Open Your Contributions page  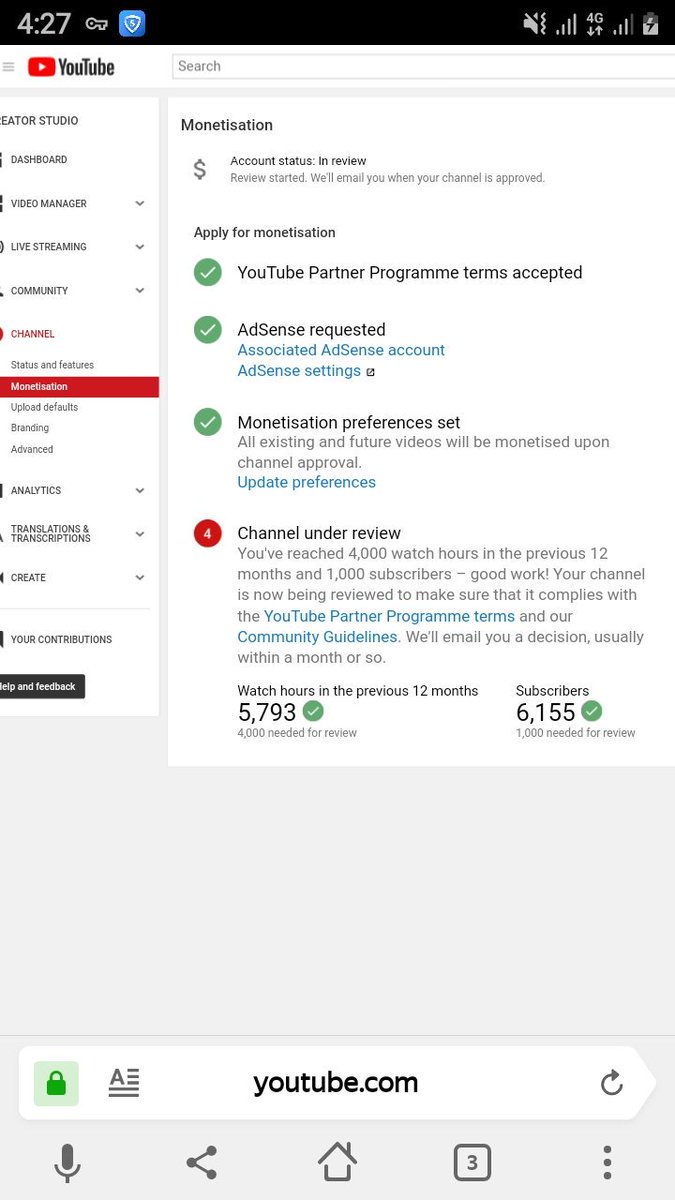coord(61,640)
